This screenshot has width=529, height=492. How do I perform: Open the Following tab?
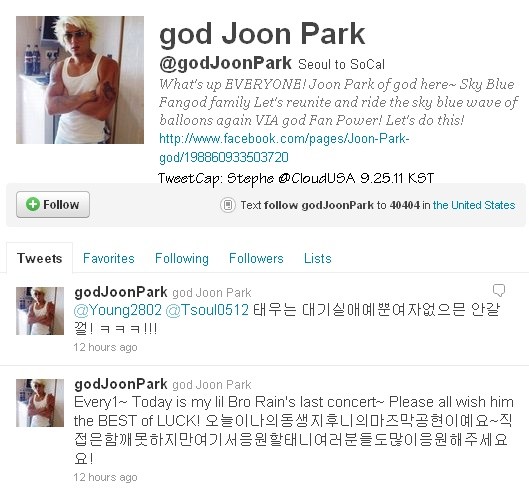coord(182,258)
